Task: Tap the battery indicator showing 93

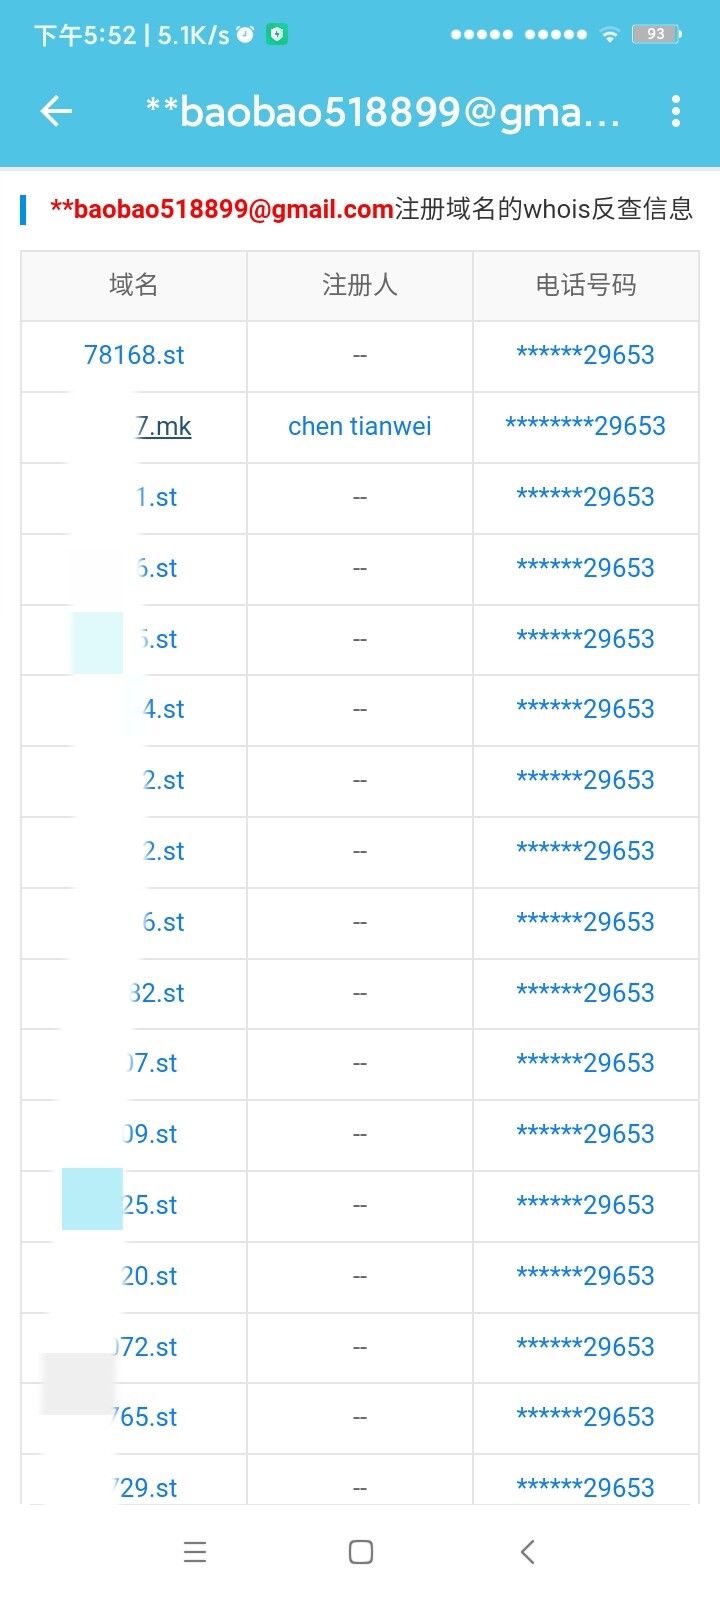Action: [656, 35]
